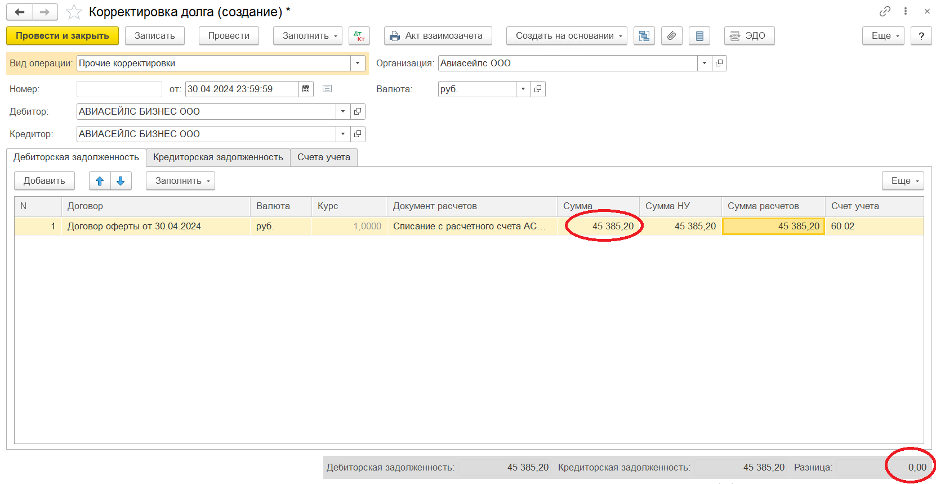Select Сумма cell 45 385,20
Screen dimensions: 936x484
pos(599,226)
